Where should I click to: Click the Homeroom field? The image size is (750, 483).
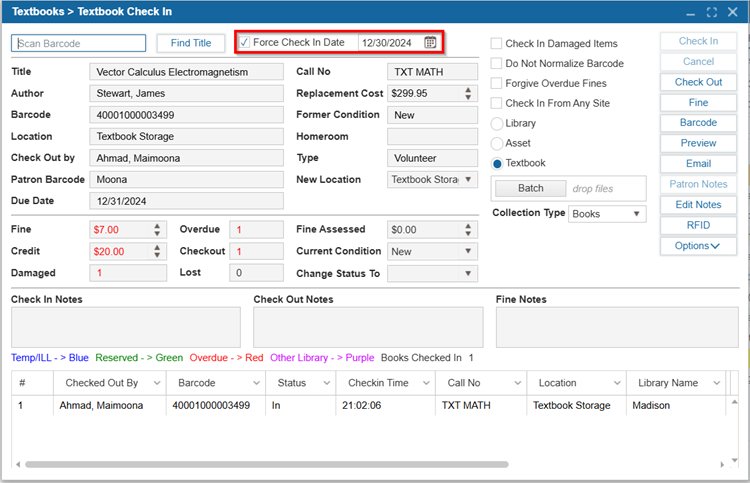pyautogui.click(x=432, y=136)
